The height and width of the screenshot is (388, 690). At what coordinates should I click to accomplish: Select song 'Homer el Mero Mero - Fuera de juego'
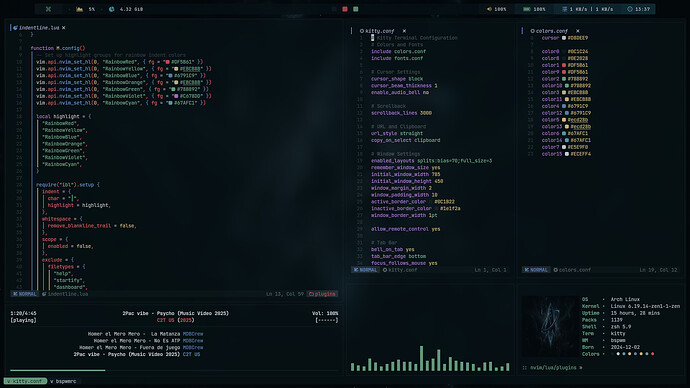tap(129, 348)
